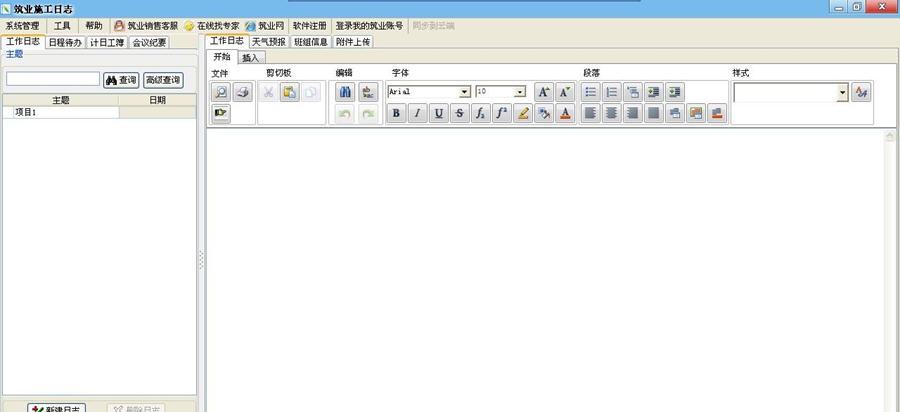Click 筑业销售客服 customer service link

[146, 26]
